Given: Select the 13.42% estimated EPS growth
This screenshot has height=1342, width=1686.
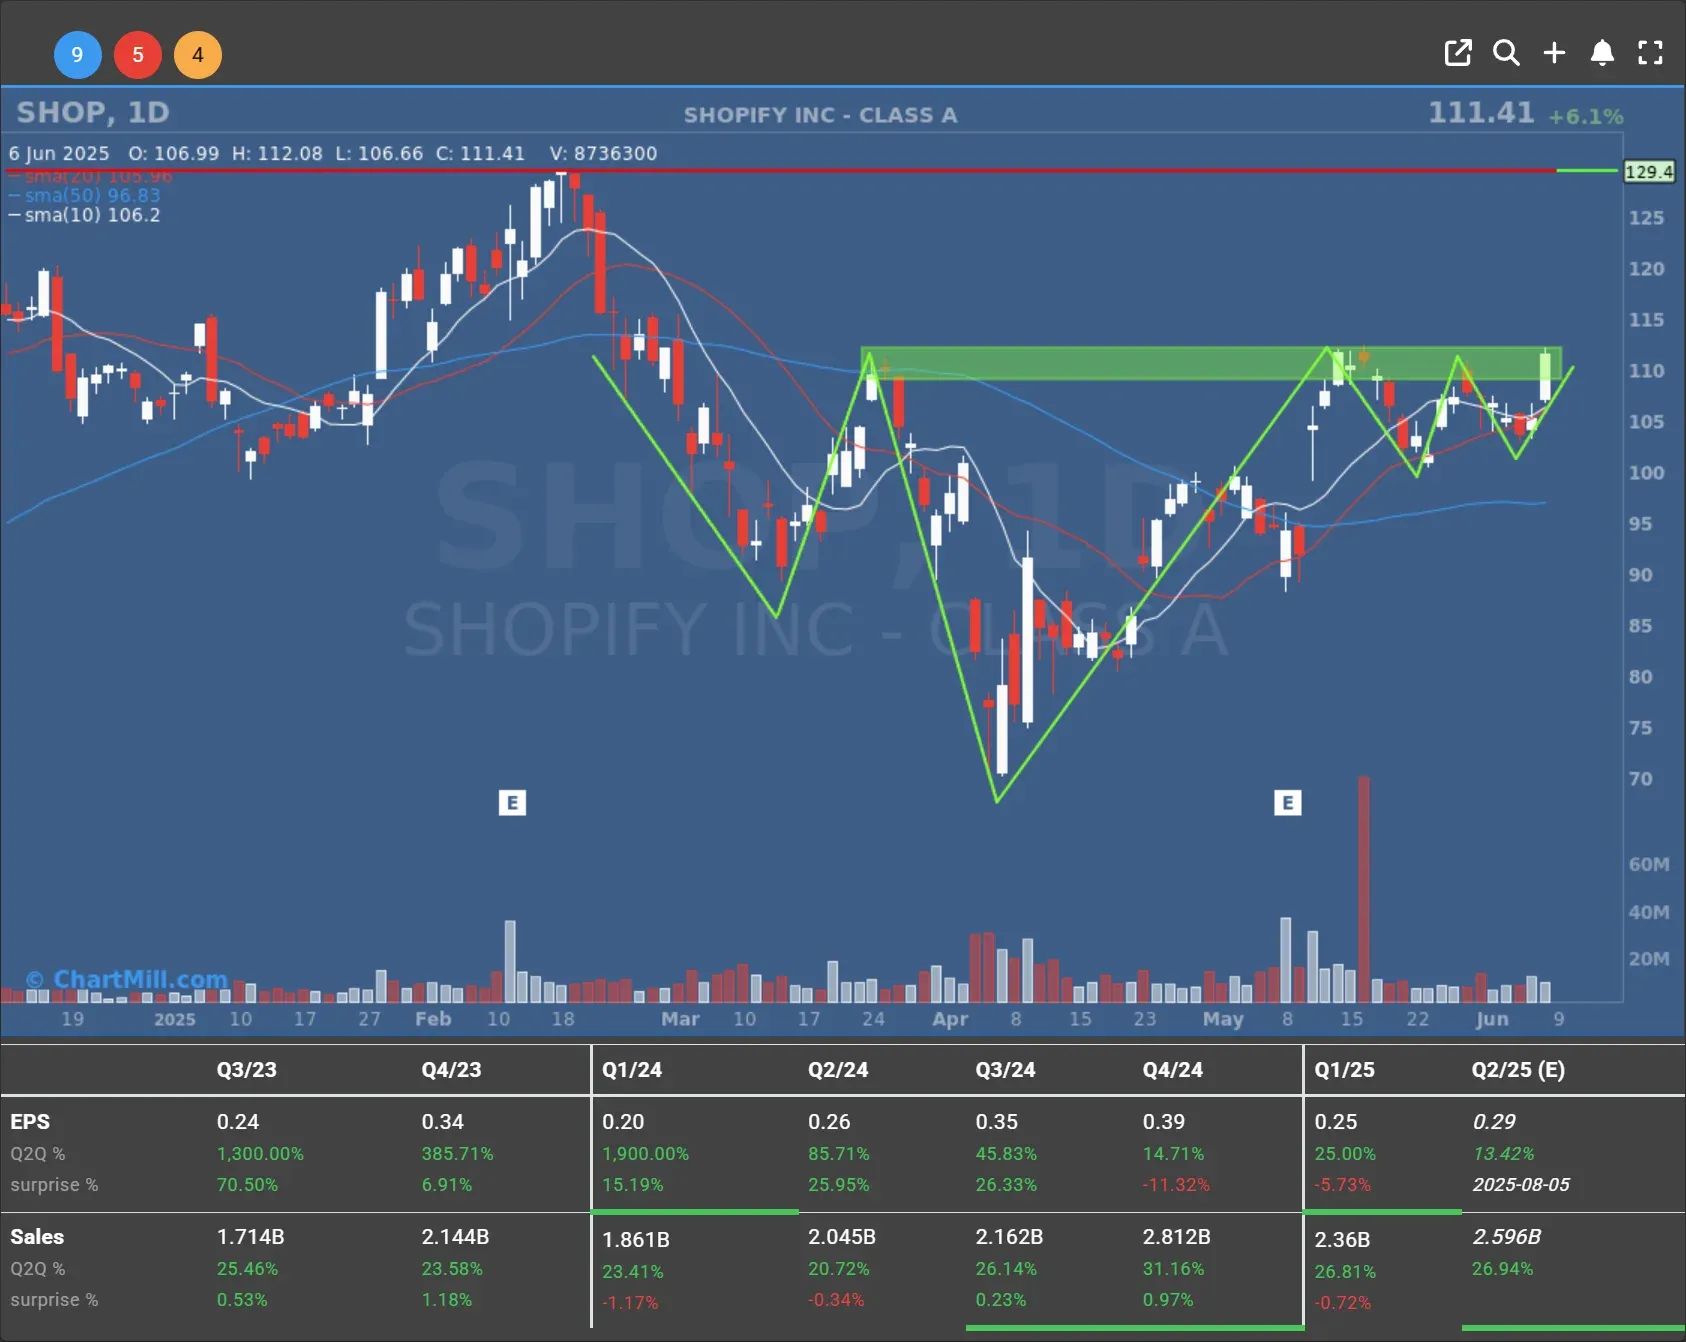Looking at the screenshot, I should point(1503,1153).
